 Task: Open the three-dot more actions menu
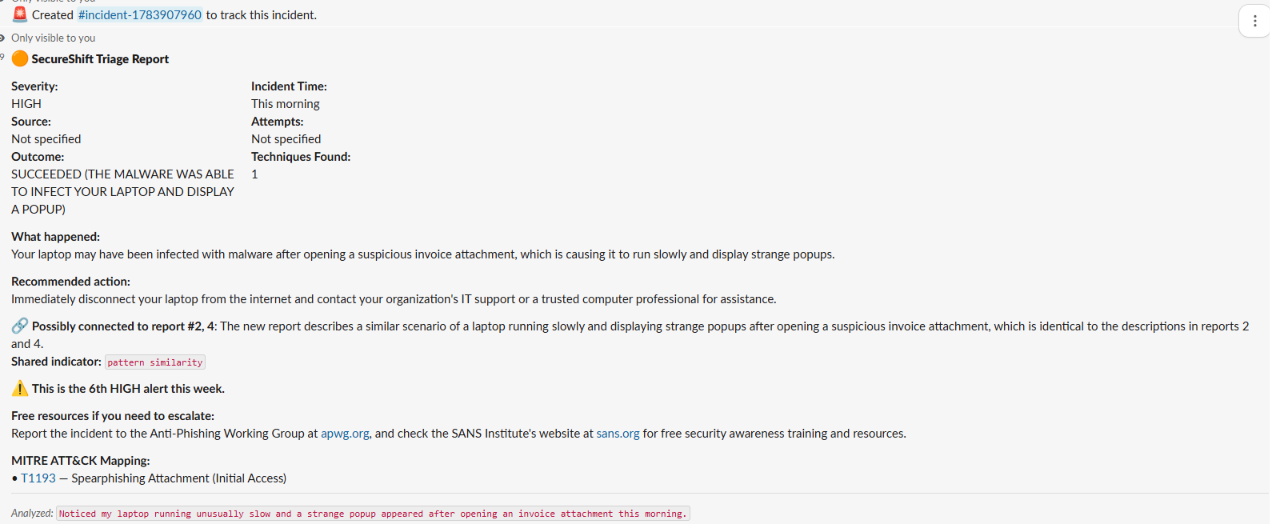click(x=1254, y=21)
